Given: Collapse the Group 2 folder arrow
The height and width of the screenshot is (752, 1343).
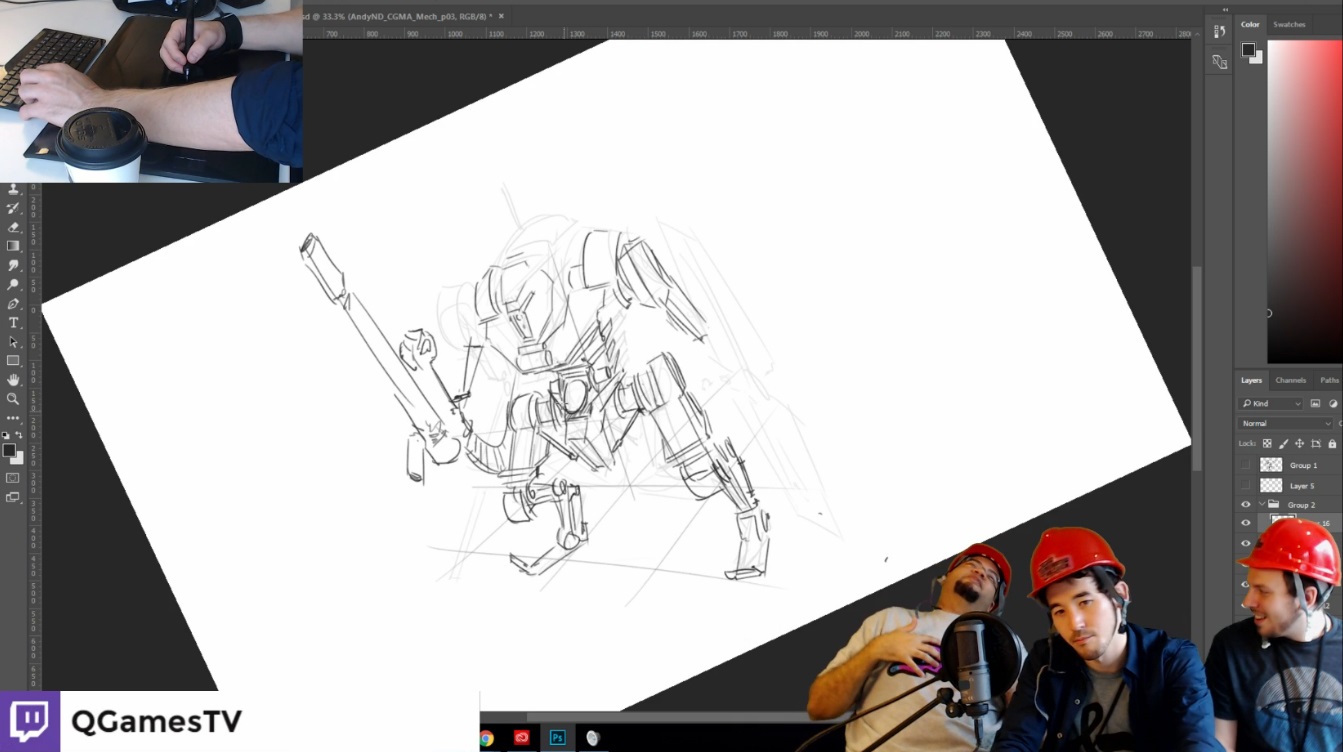Looking at the screenshot, I should [x=1261, y=505].
